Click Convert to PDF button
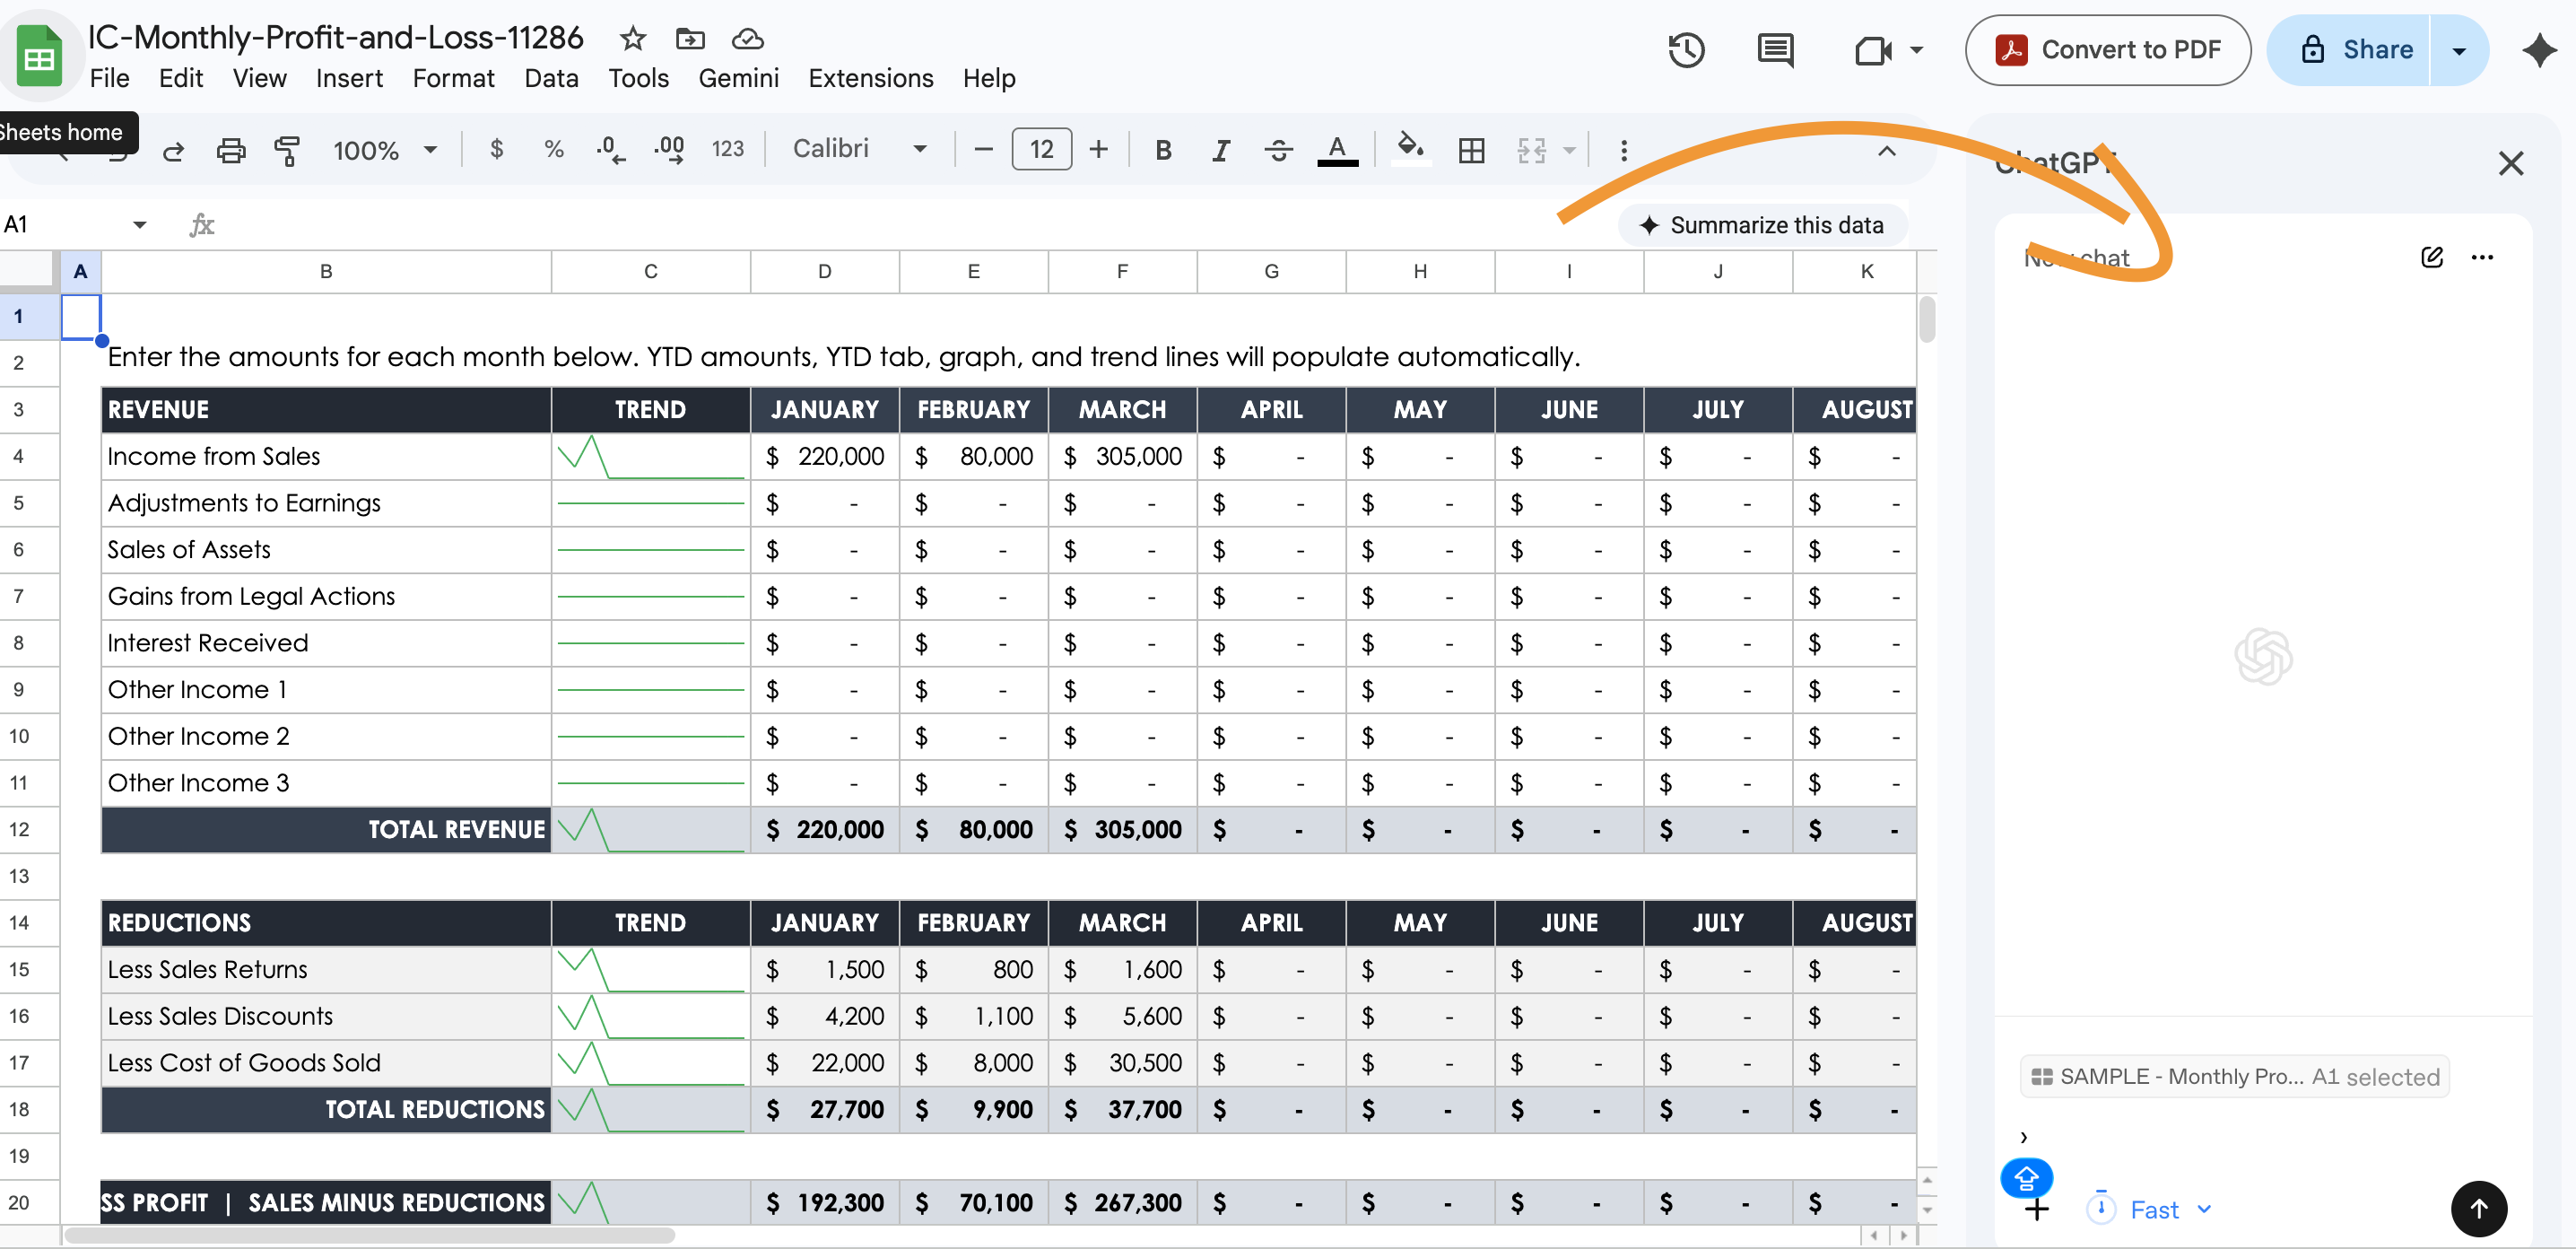The height and width of the screenshot is (1249, 2576). (x=2107, y=50)
